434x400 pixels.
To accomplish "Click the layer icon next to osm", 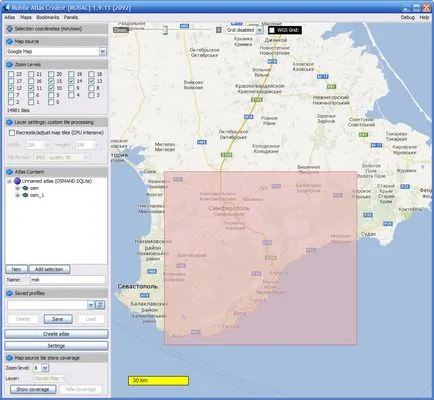I will pyautogui.click(x=25, y=188).
